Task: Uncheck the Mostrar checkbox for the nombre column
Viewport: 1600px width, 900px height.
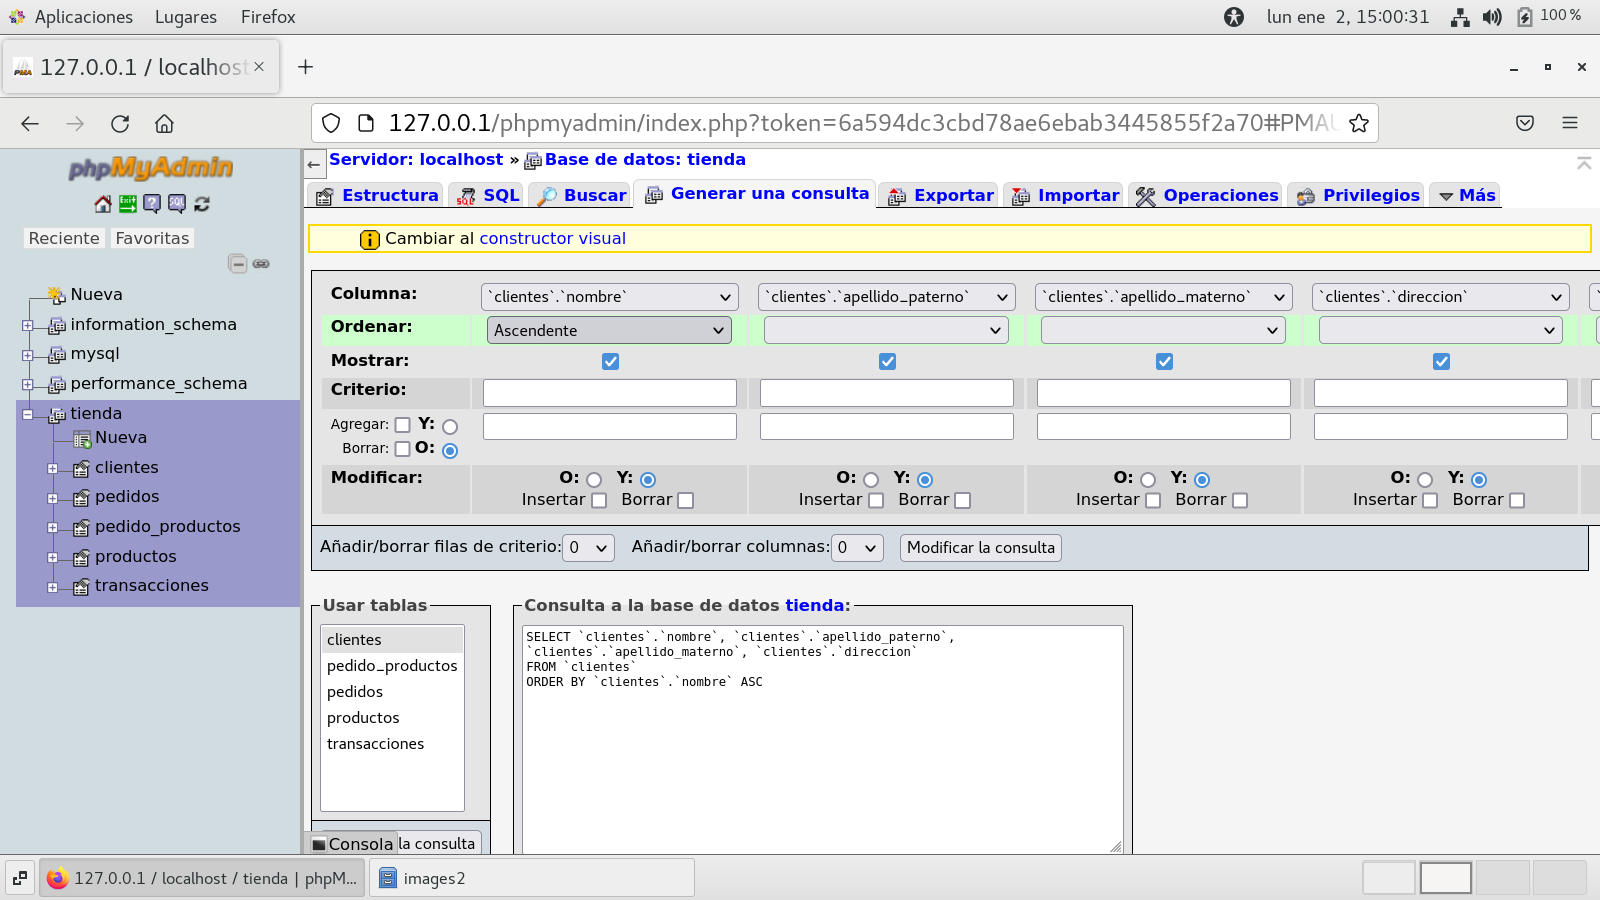Action: pyautogui.click(x=610, y=361)
